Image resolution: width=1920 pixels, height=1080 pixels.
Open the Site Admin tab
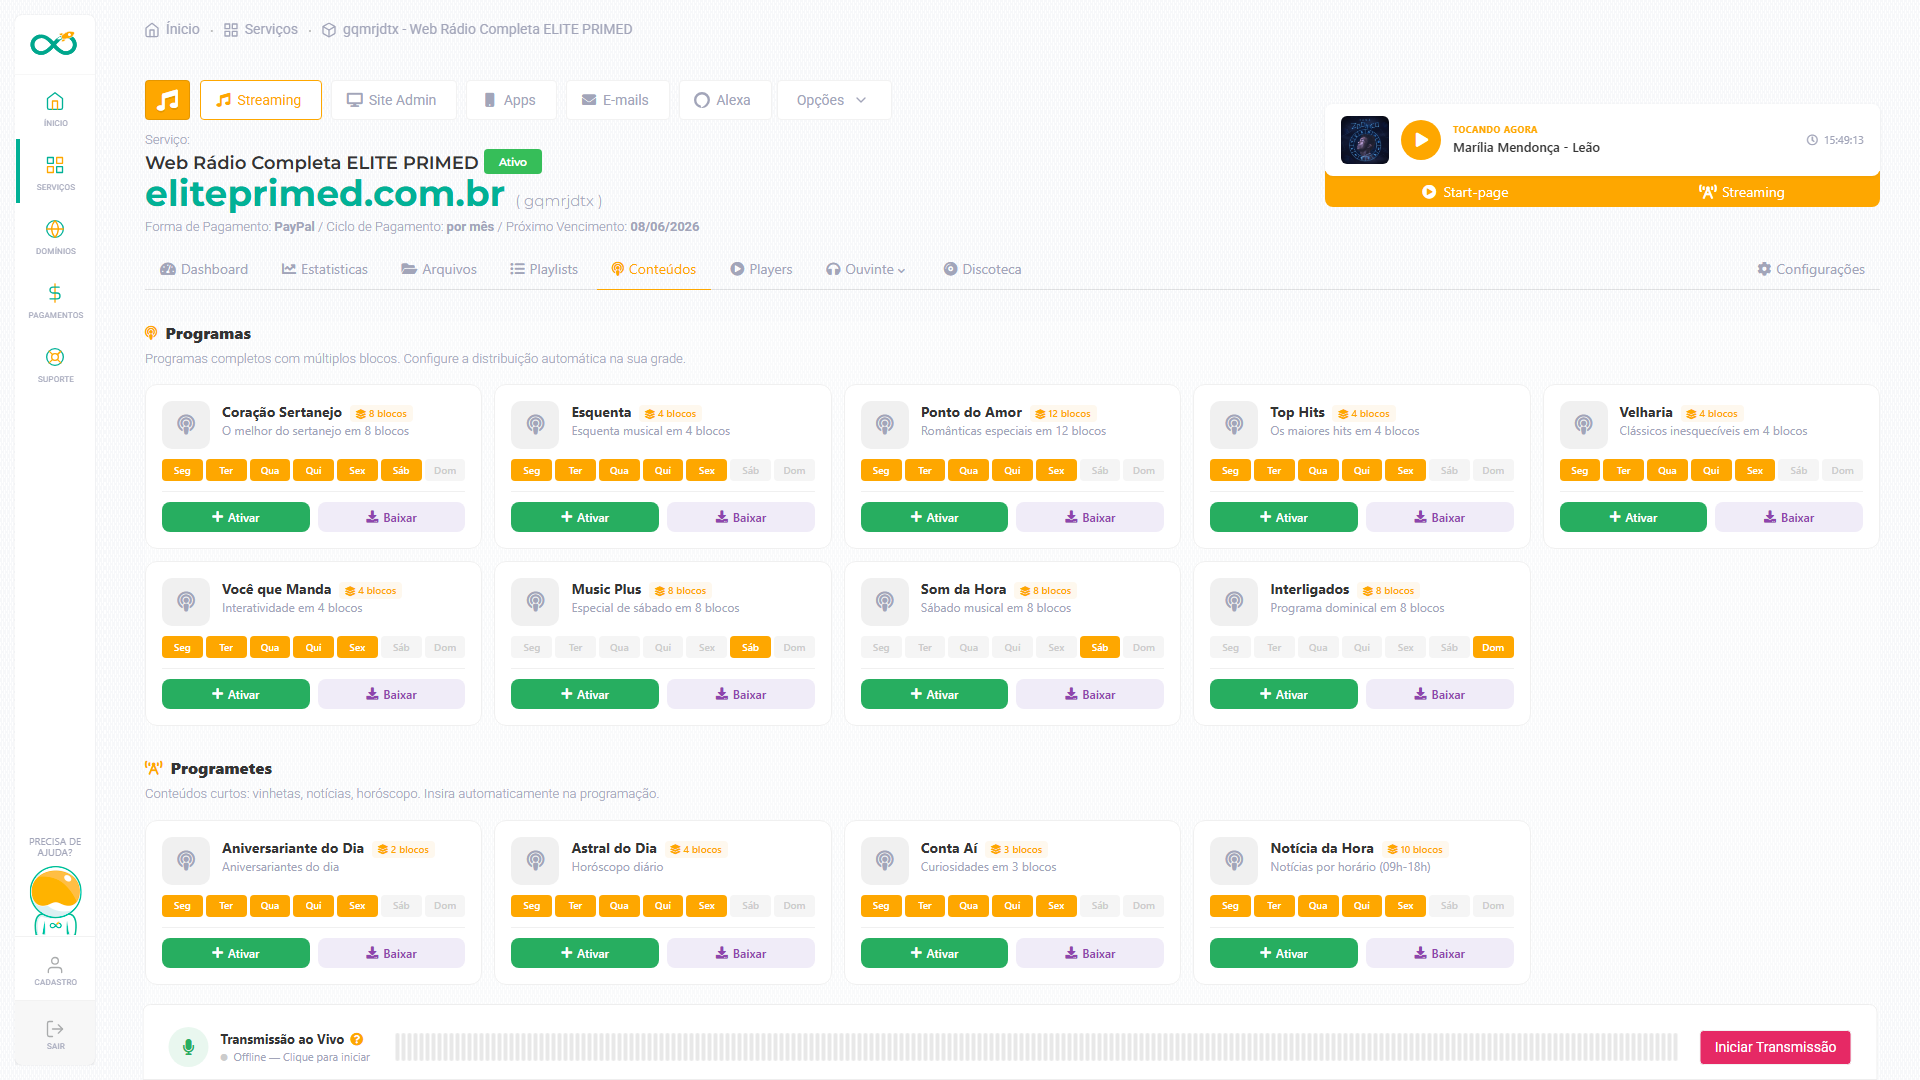393,100
